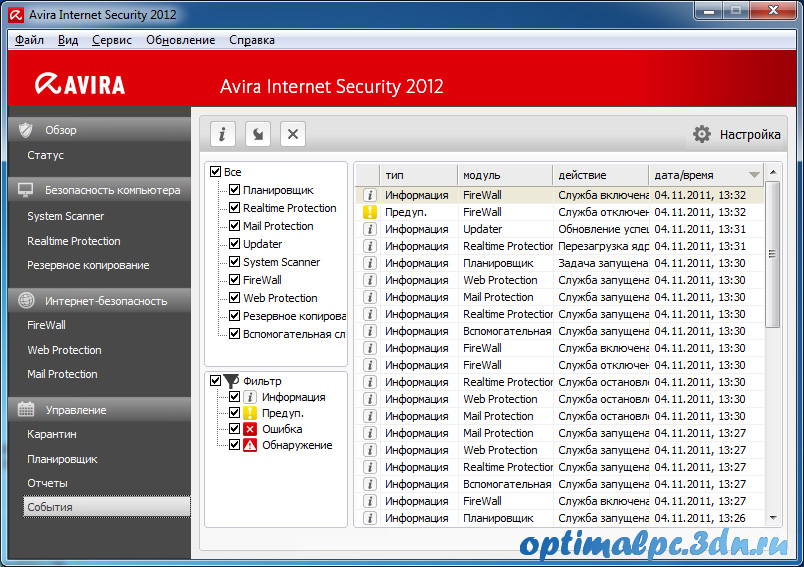The width and height of the screenshot is (804, 567).
Task: Click the yellow warning icon in the Предуп. event row
Action: [370, 212]
